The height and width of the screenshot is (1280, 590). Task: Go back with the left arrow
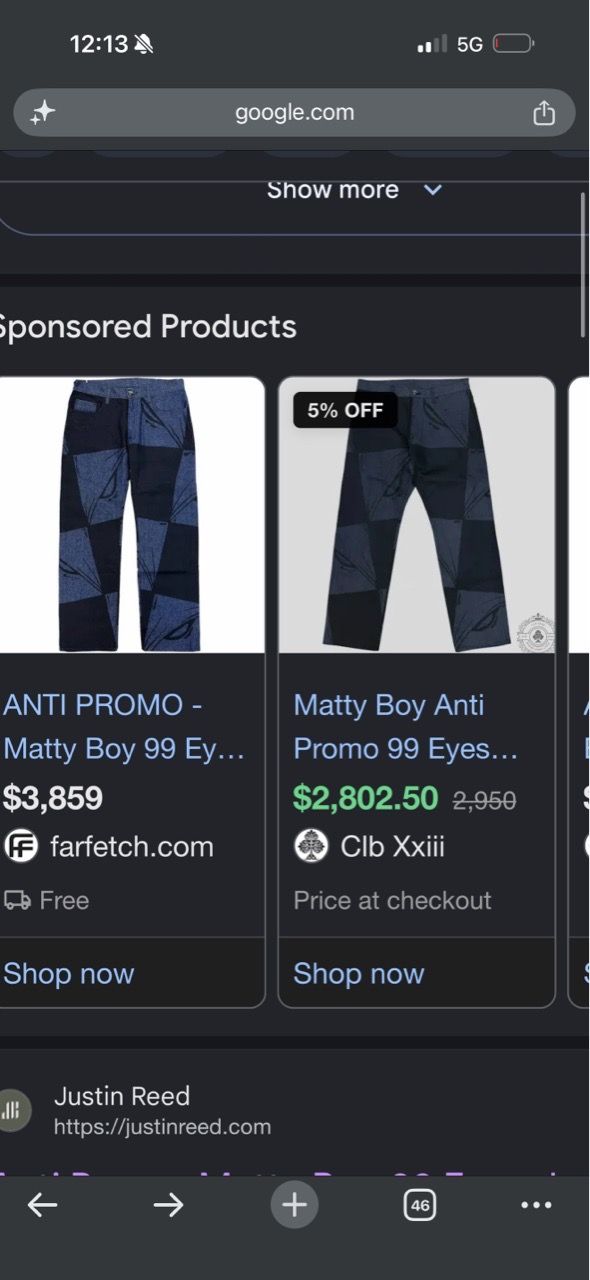click(42, 1205)
